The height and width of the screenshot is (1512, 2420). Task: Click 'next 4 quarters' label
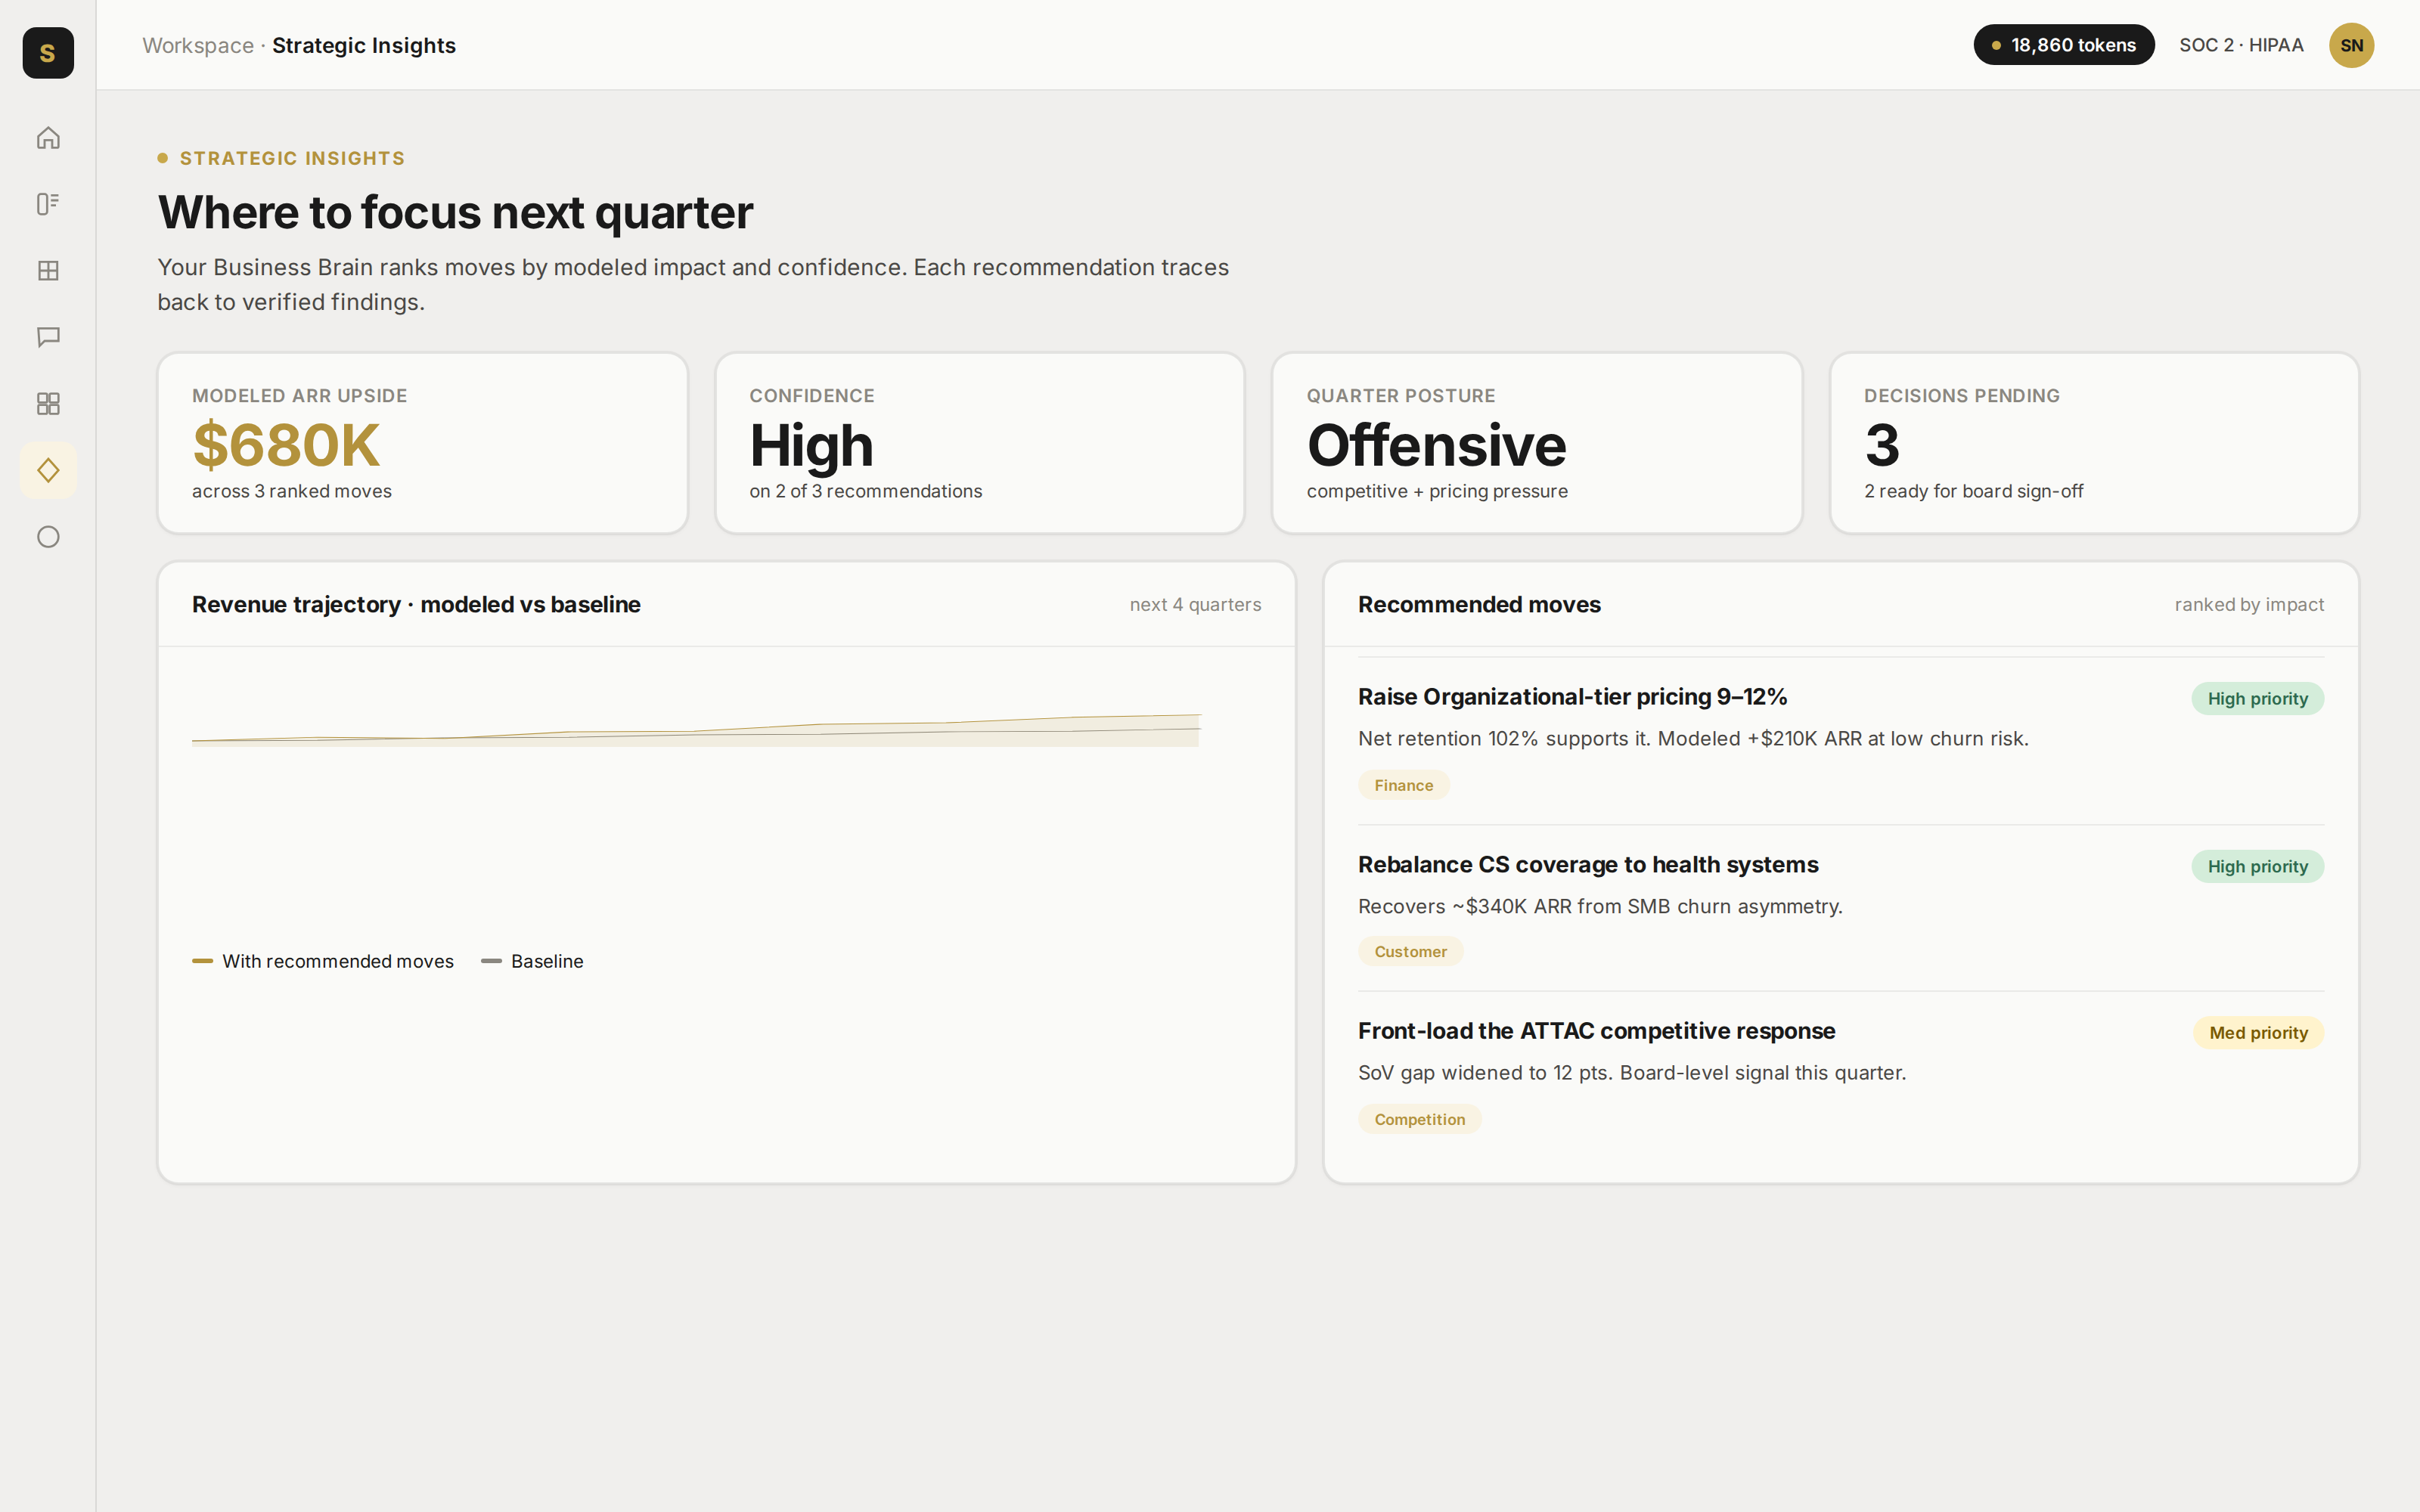point(1195,605)
